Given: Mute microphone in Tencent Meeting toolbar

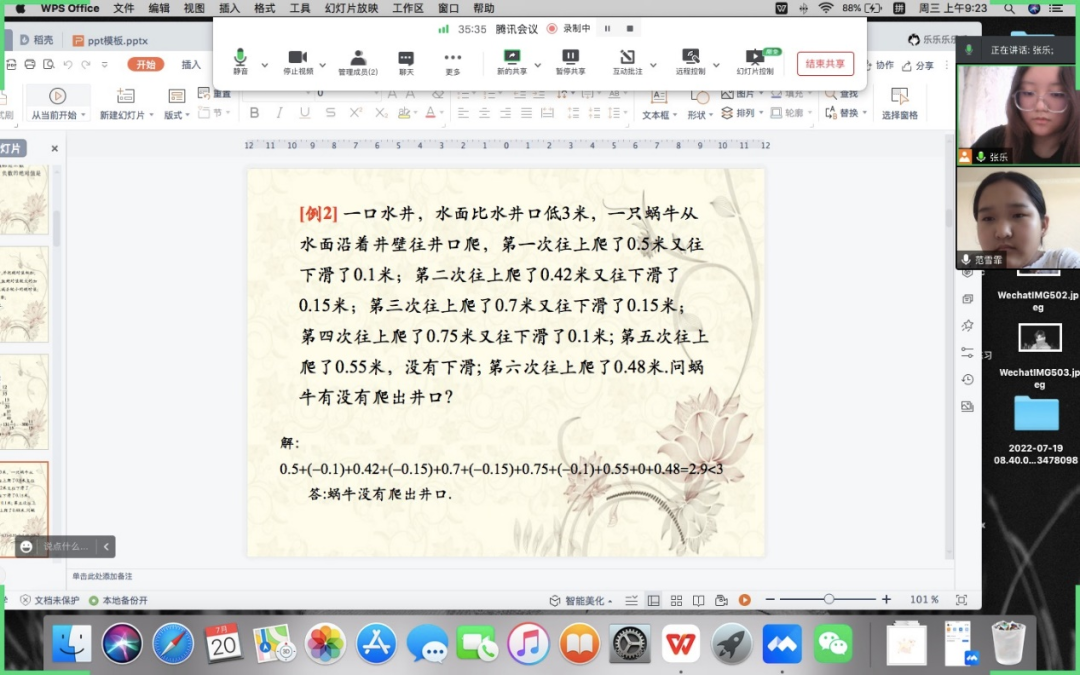Looking at the screenshot, I should pyautogui.click(x=240, y=61).
